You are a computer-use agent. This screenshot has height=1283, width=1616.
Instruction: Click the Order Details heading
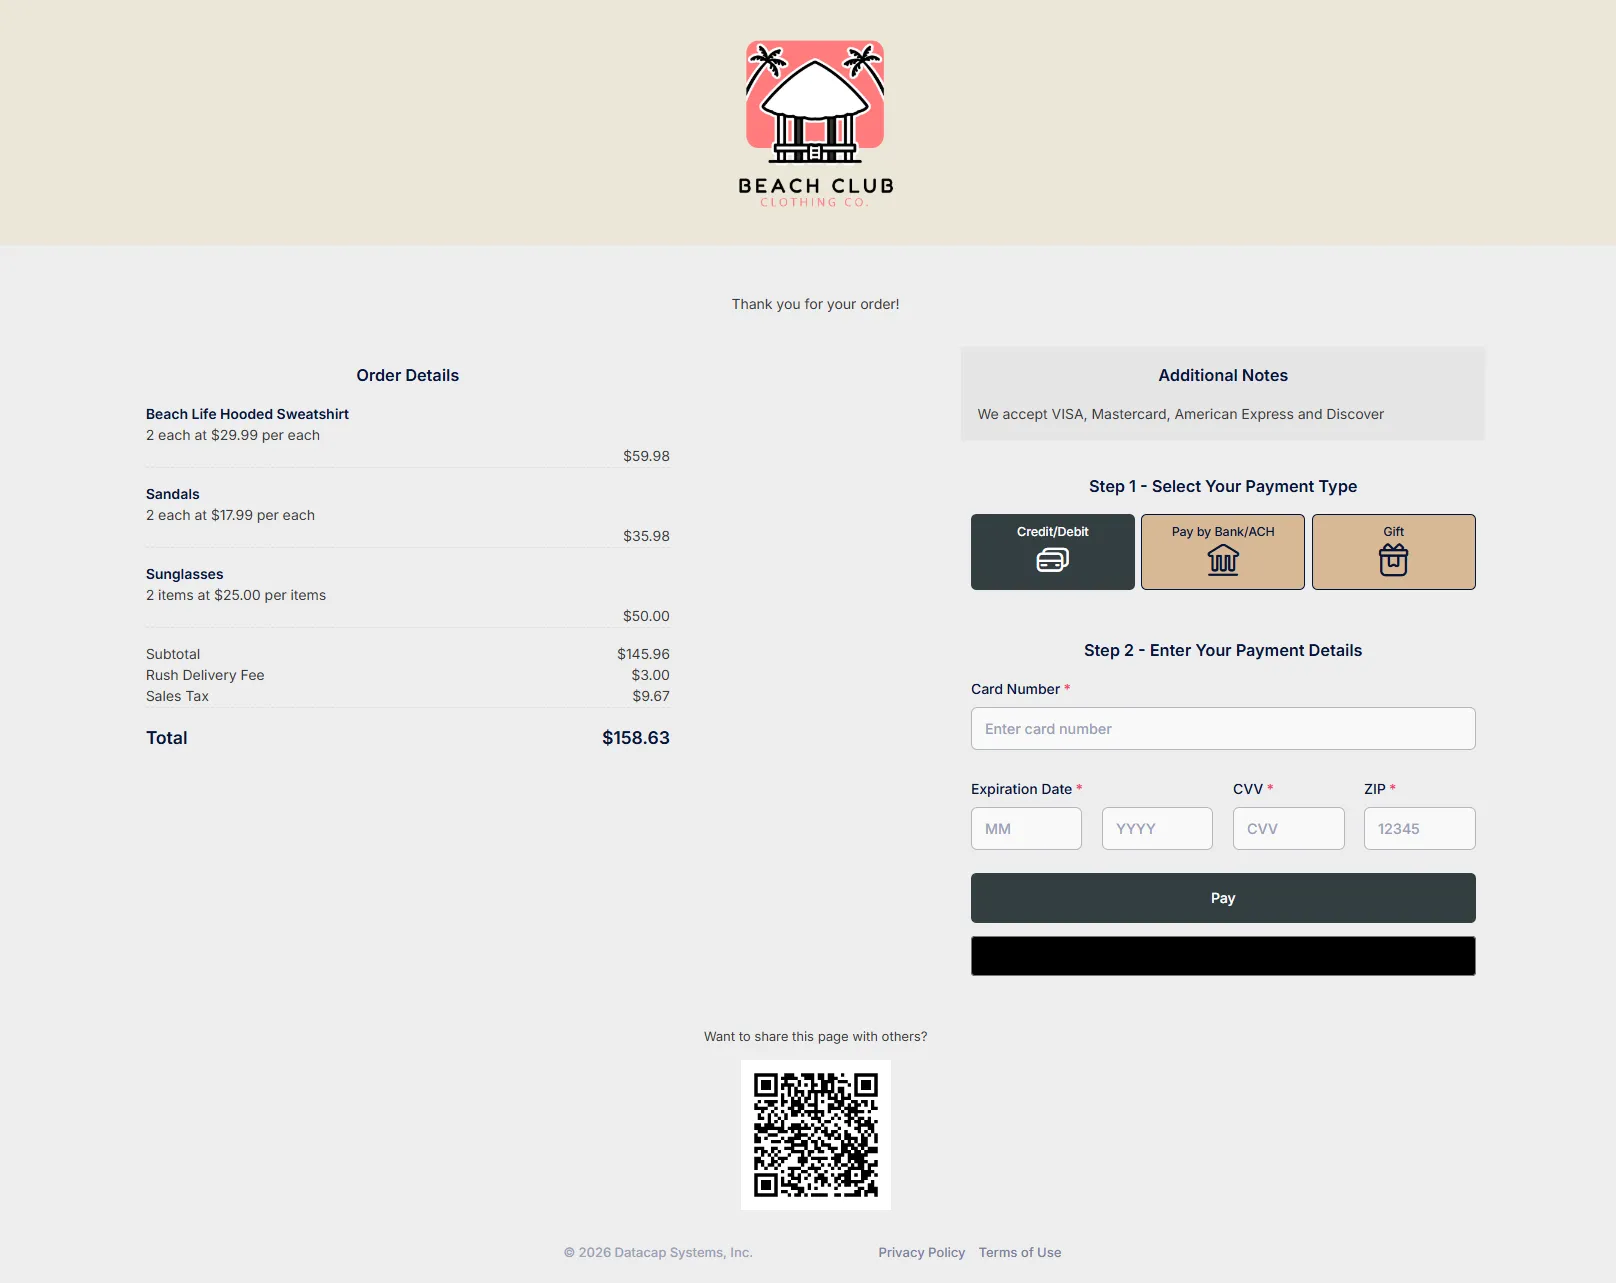click(x=407, y=375)
